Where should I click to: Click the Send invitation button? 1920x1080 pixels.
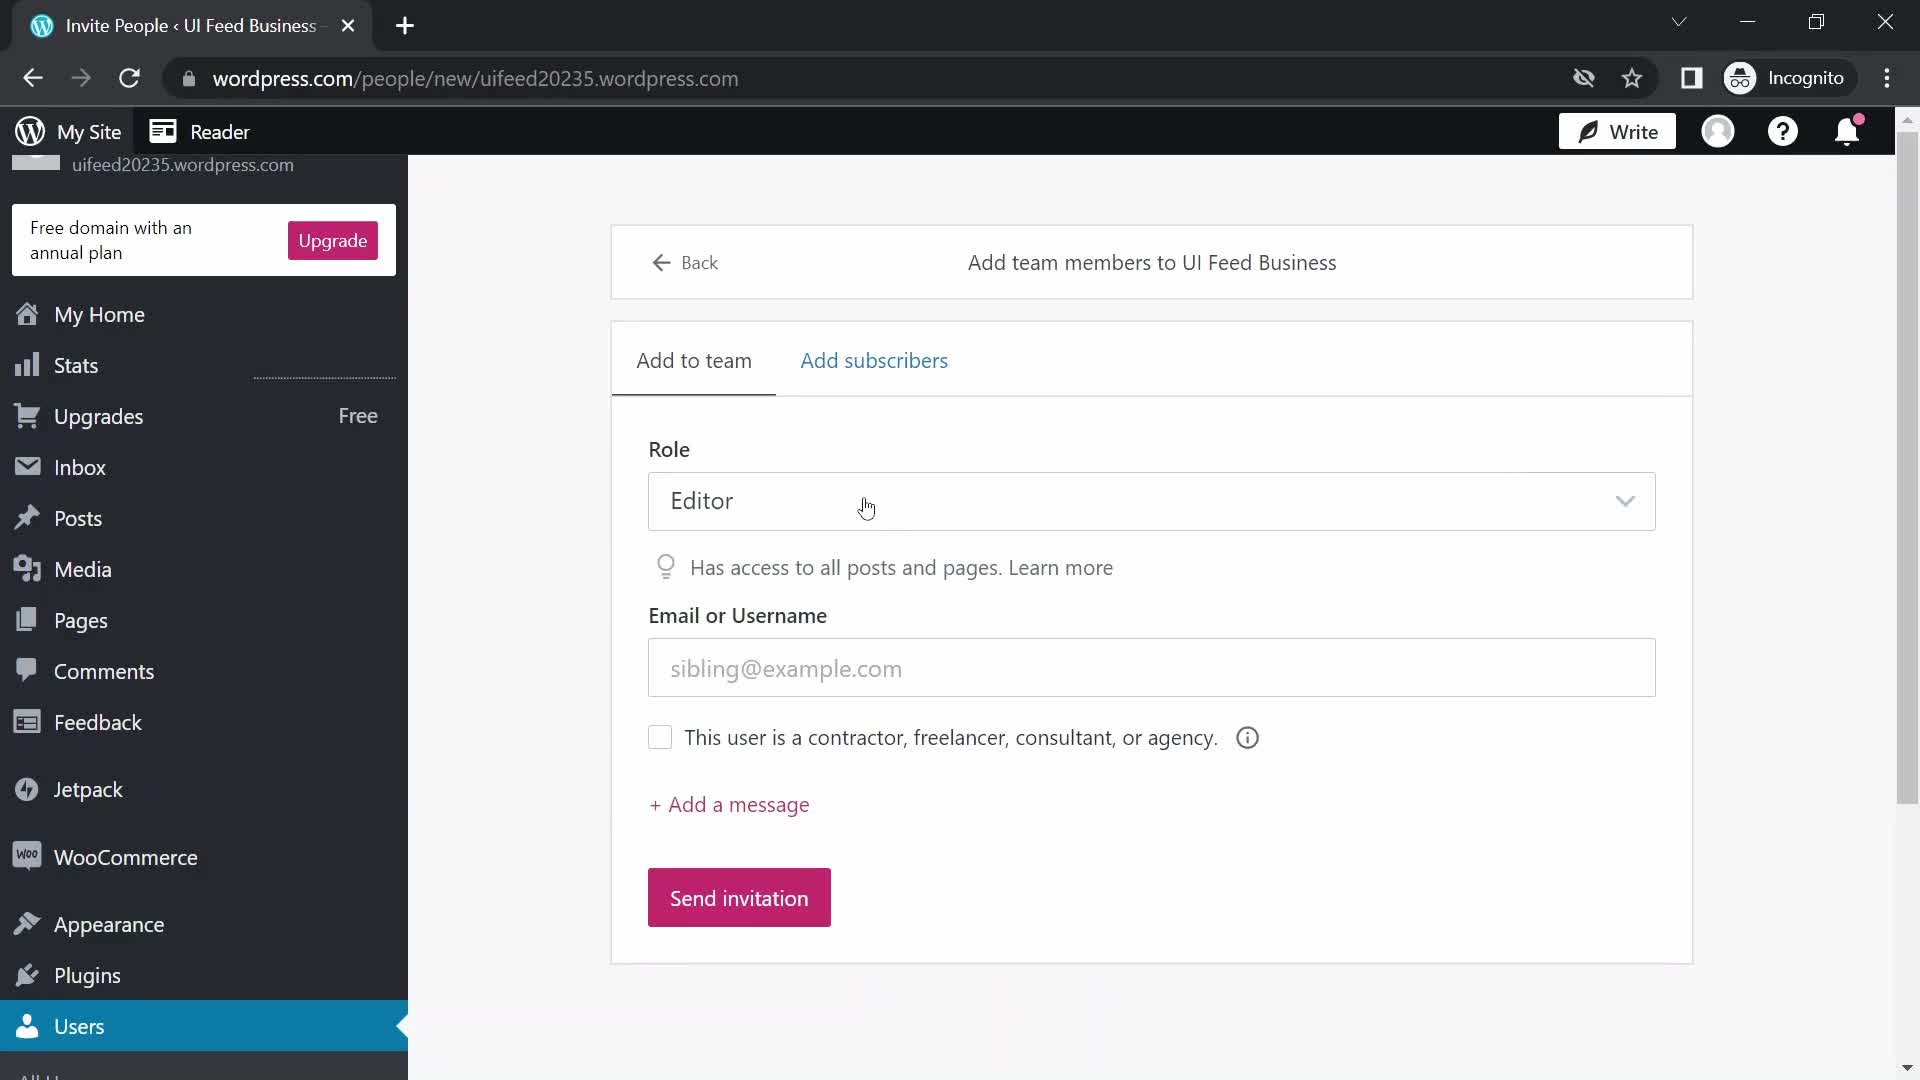(738, 897)
